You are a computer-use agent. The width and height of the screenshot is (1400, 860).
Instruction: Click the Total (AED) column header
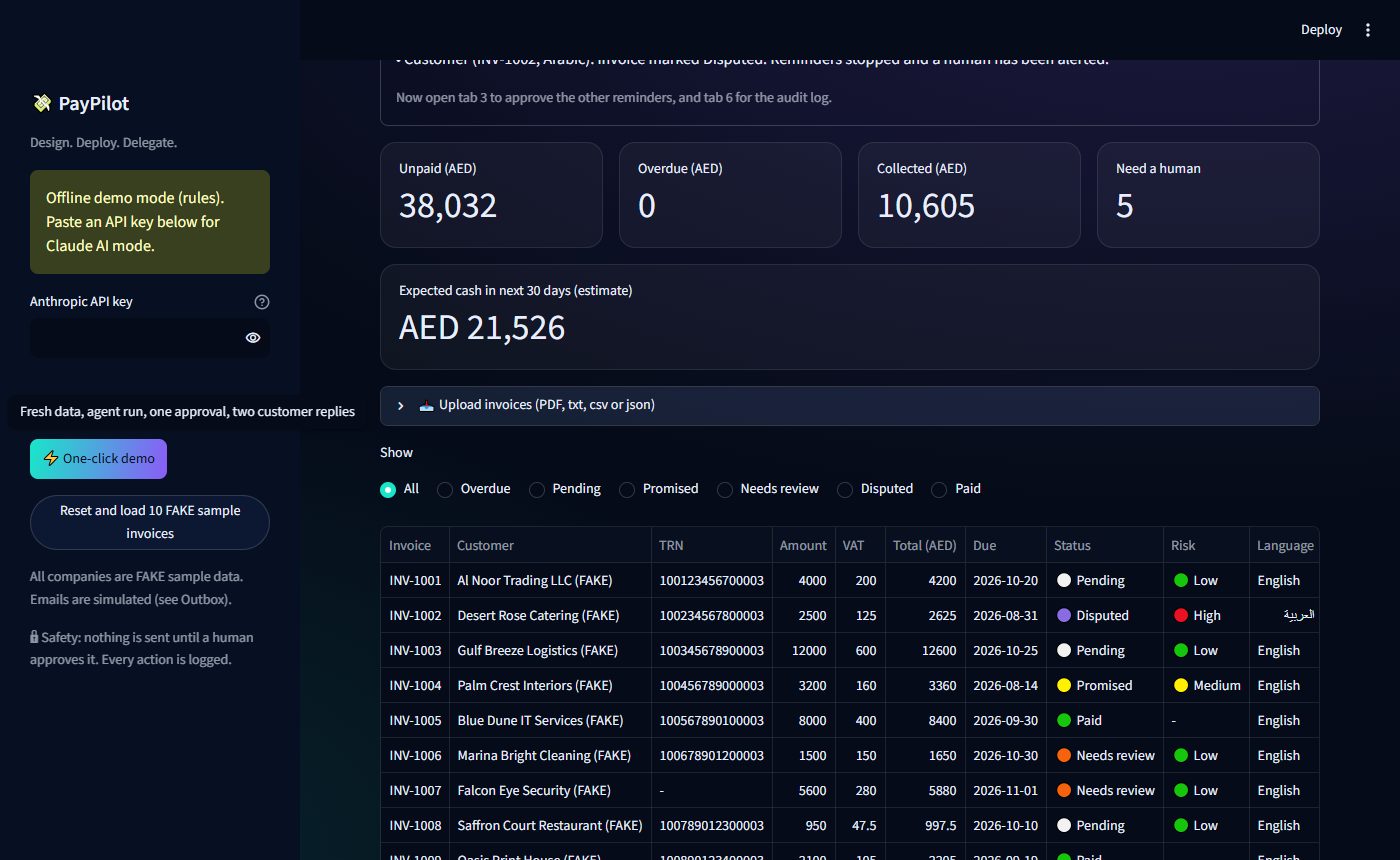coord(925,545)
